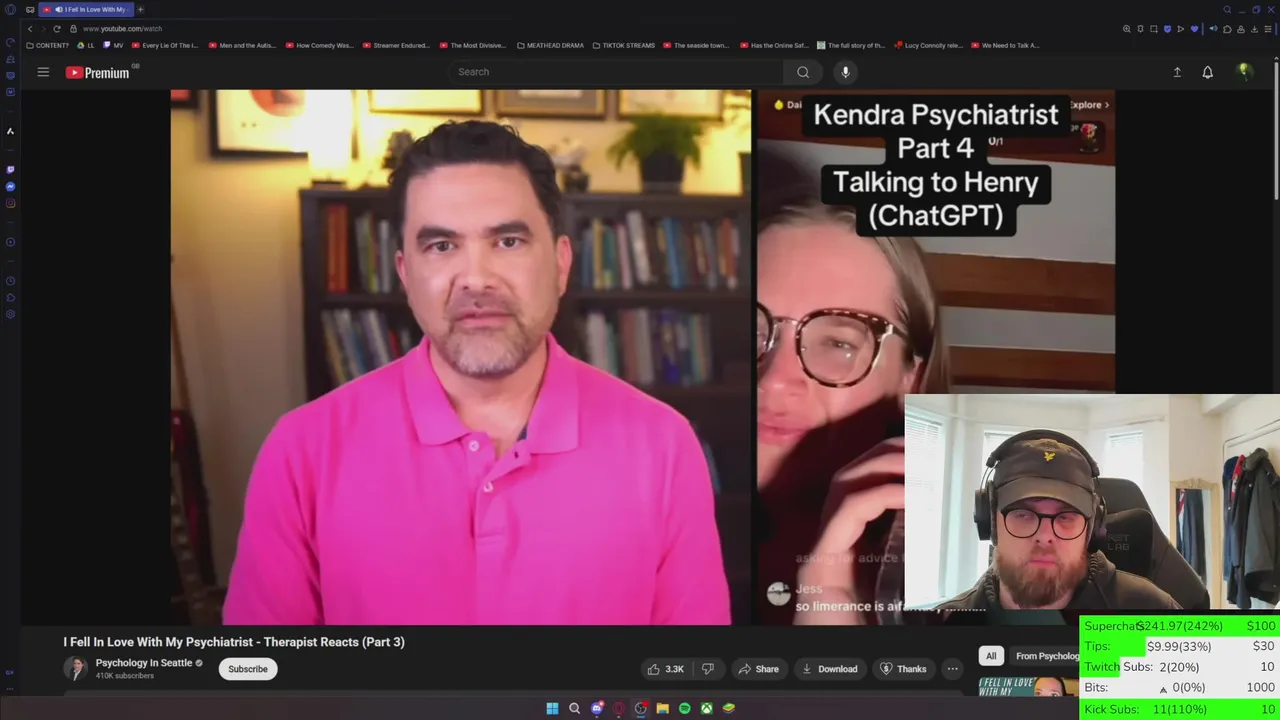Open the The seaside town... bookmark
1280x720 pixels.
tap(697, 45)
